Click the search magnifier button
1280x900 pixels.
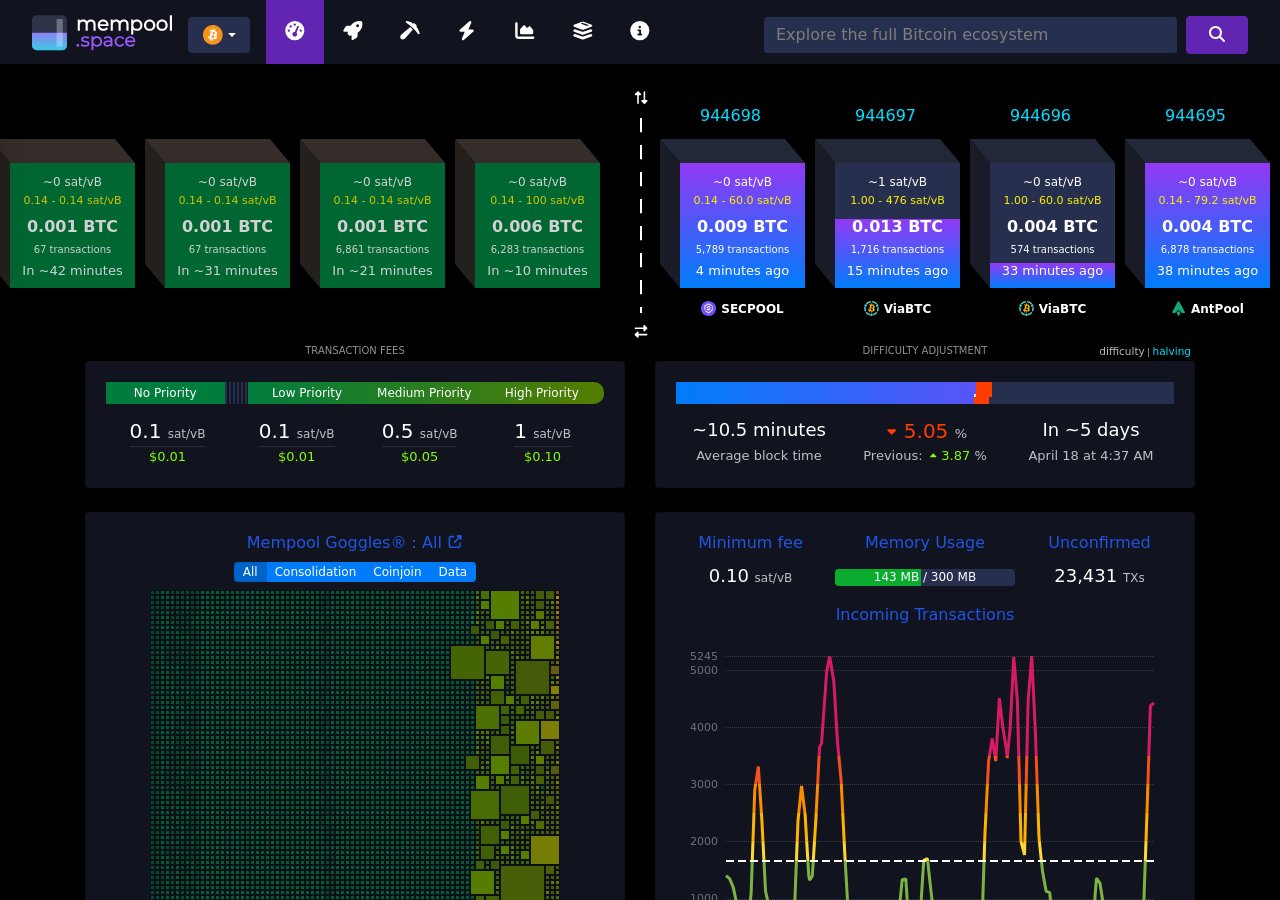click(x=1216, y=34)
